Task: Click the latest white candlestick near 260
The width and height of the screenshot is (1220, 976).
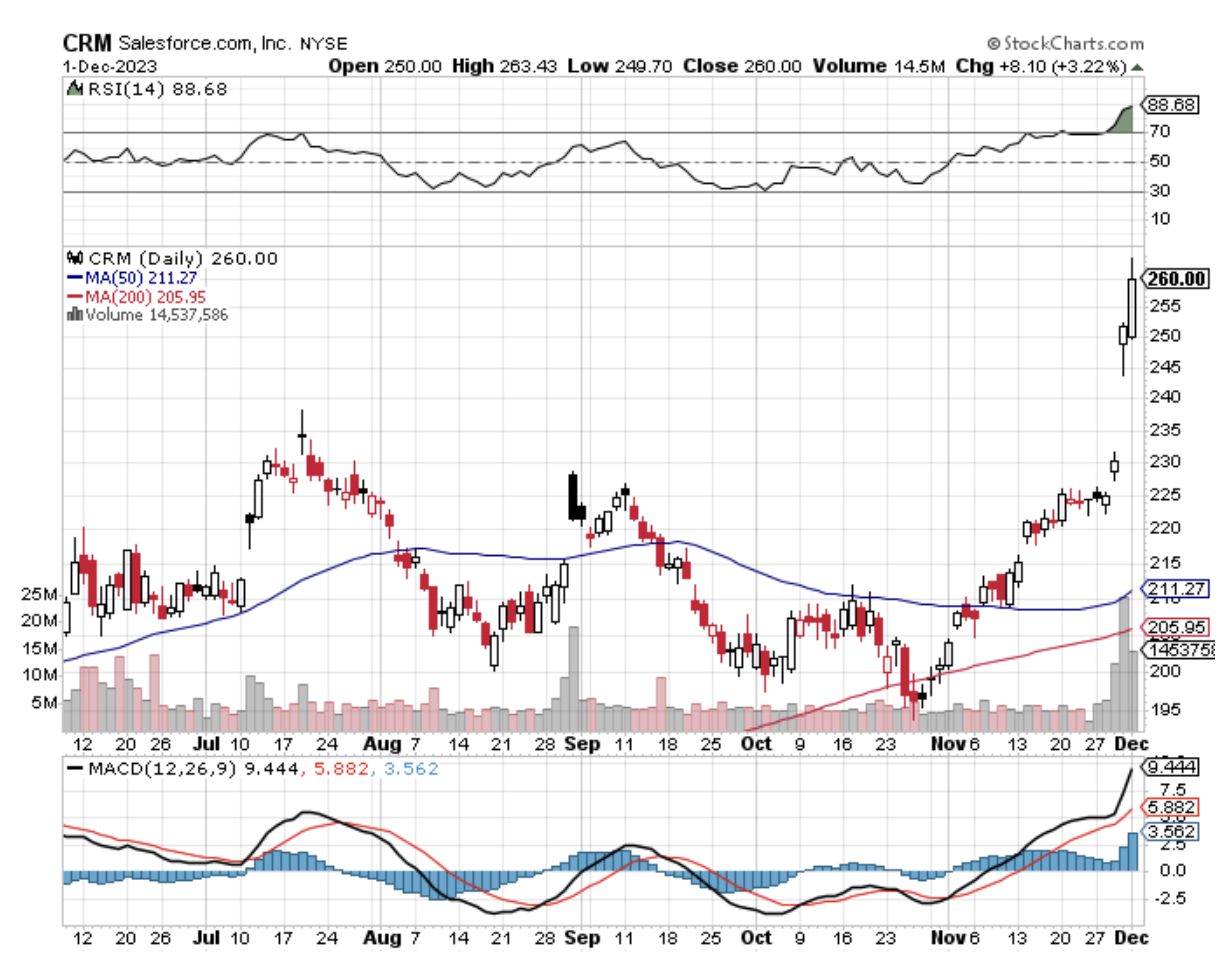Action: [x=1132, y=307]
